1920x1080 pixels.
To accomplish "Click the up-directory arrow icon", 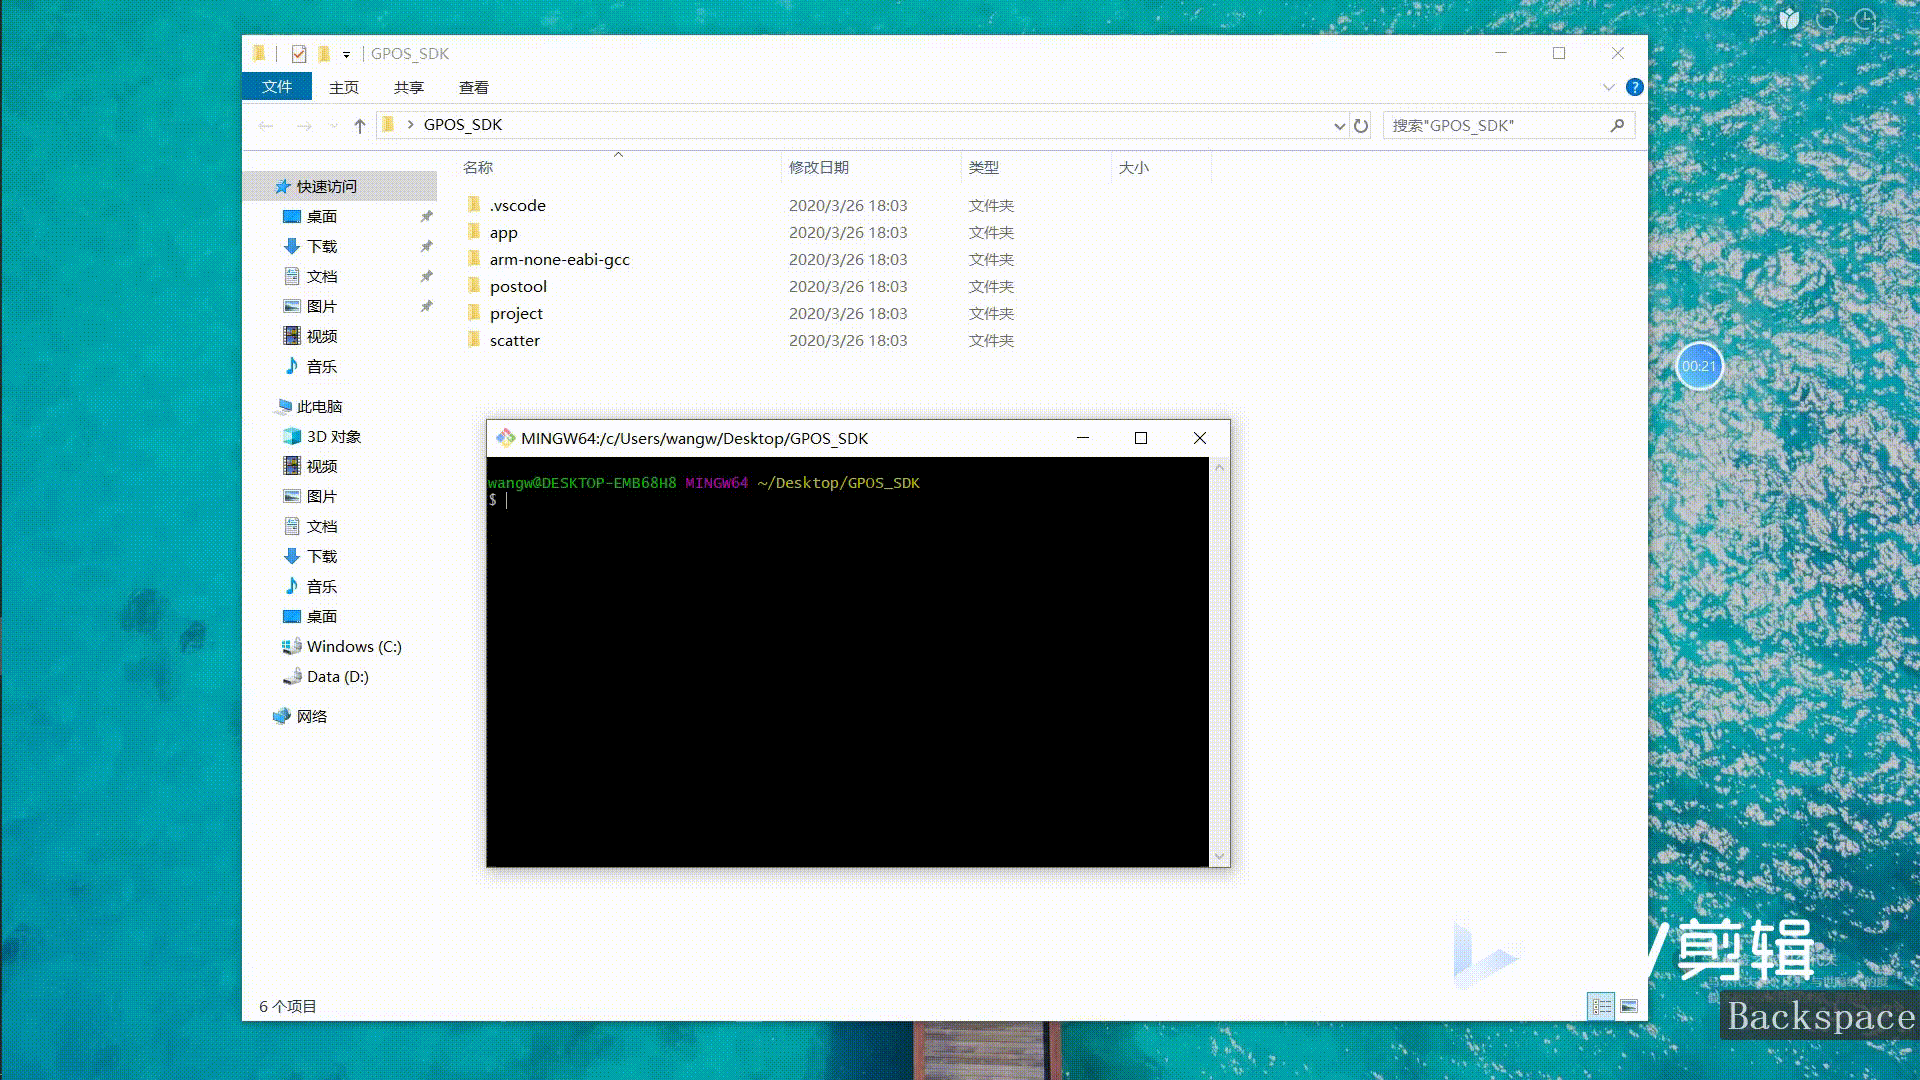I will pyautogui.click(x=360, y=126).
